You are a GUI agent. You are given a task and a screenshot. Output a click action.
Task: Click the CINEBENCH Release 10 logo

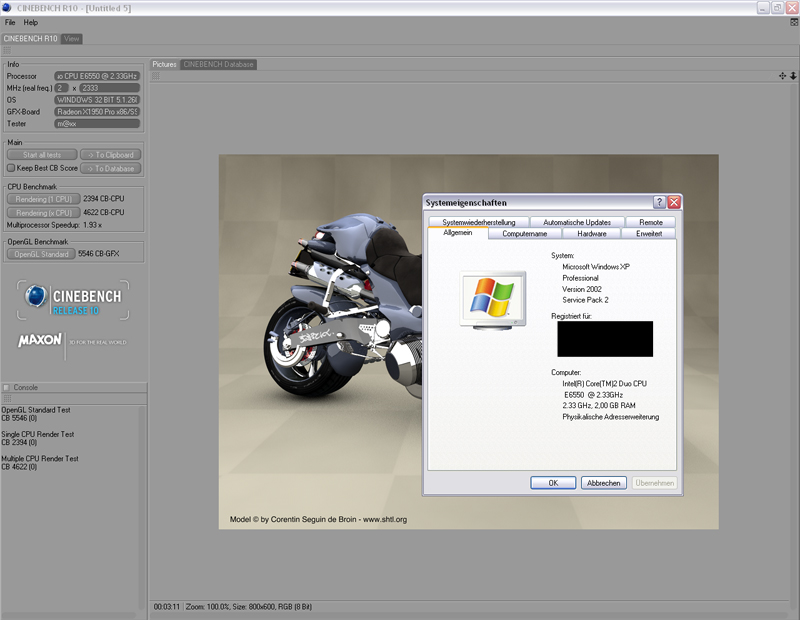pos(73,300)
